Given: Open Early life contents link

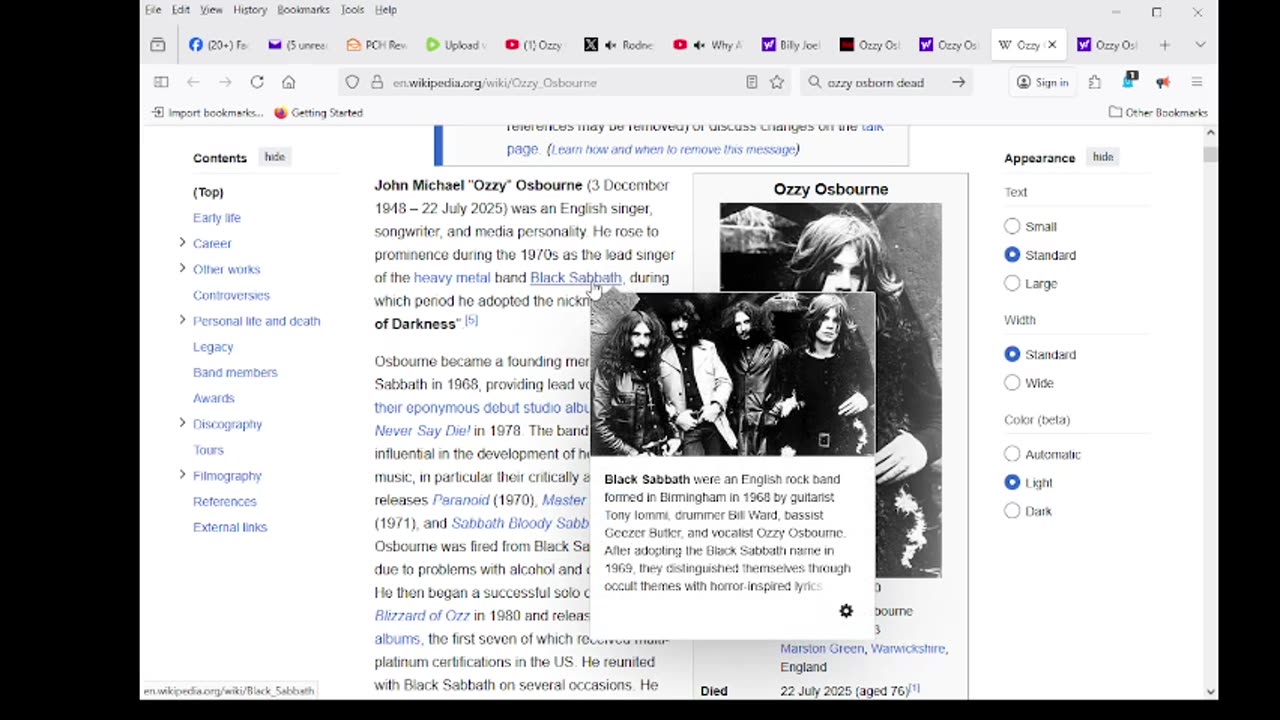Looking at the screenshot, I should (217, 217).
